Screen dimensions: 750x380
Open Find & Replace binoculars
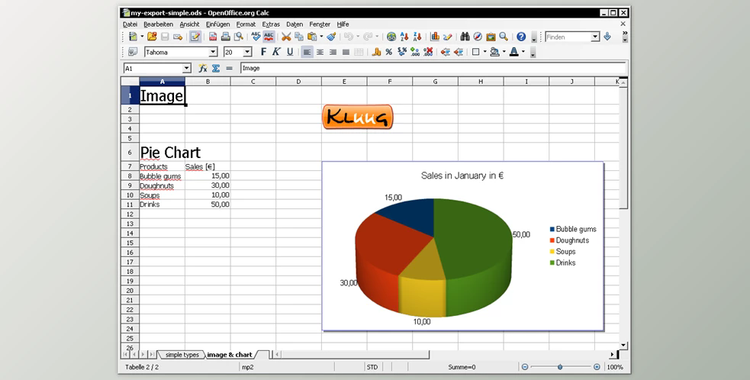[465, 36]
